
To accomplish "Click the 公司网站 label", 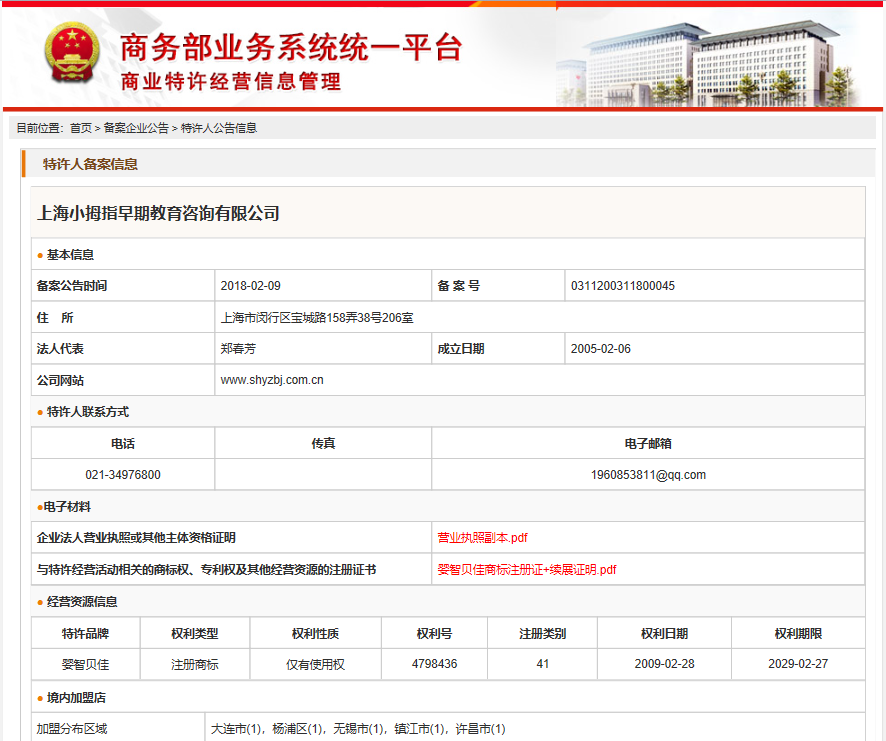I will pyautogui.click(x=60, y=380).
